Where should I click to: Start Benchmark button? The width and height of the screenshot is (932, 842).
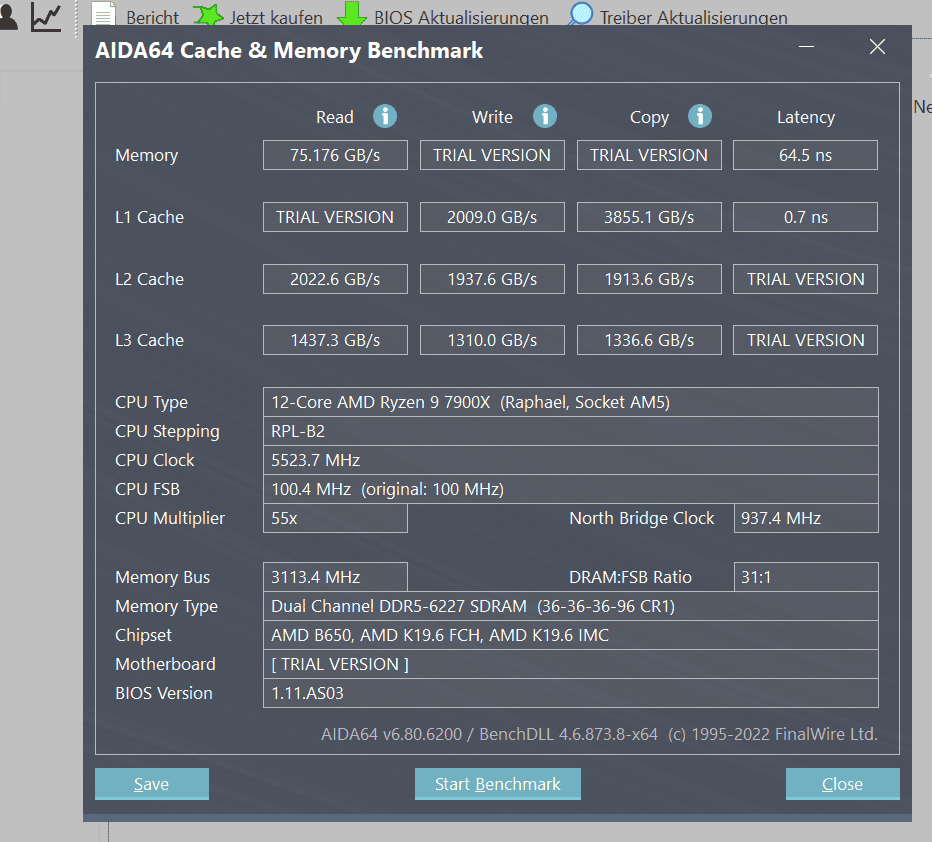point(498,784)
